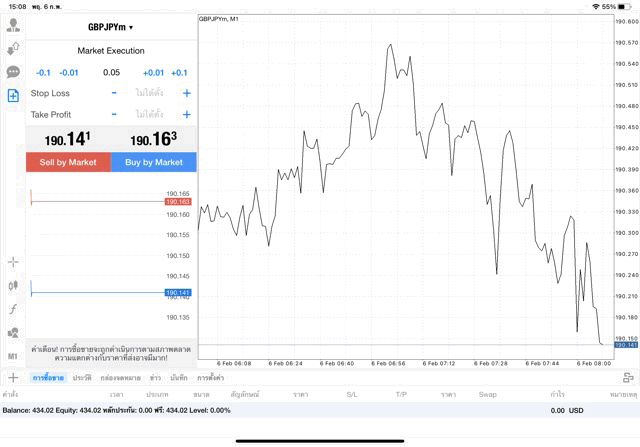Image resolution: width=640 pixels, height=447 pixels.
Task: Open the Market Execution order type selector
Action: (x=111, y=51)
